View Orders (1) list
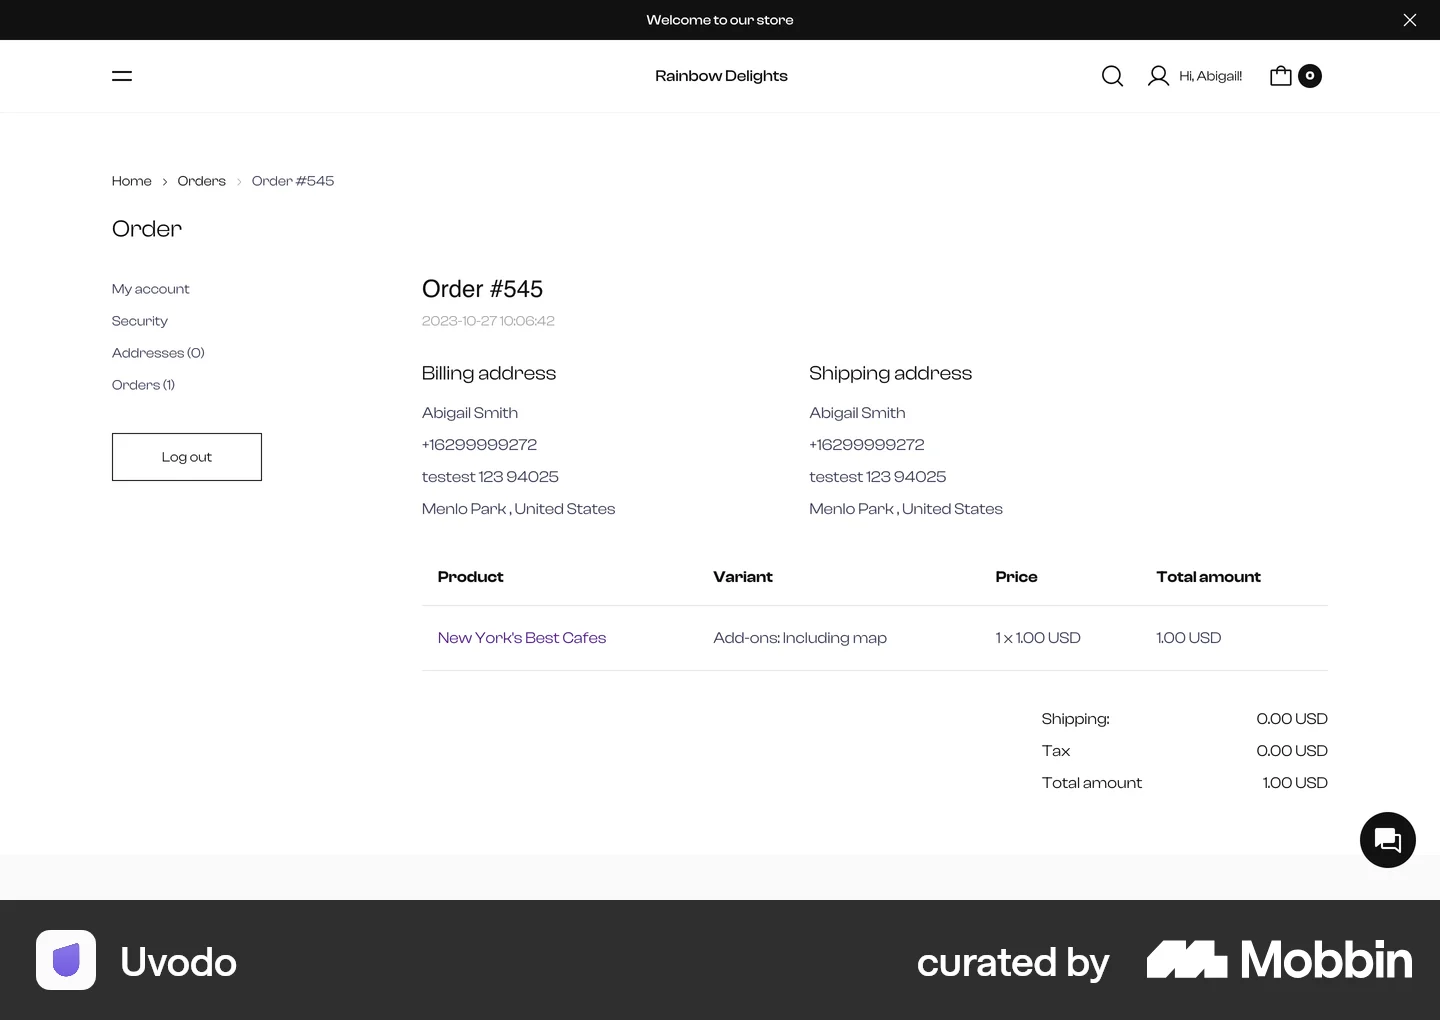1440x1020 pixels. point(143,385)
